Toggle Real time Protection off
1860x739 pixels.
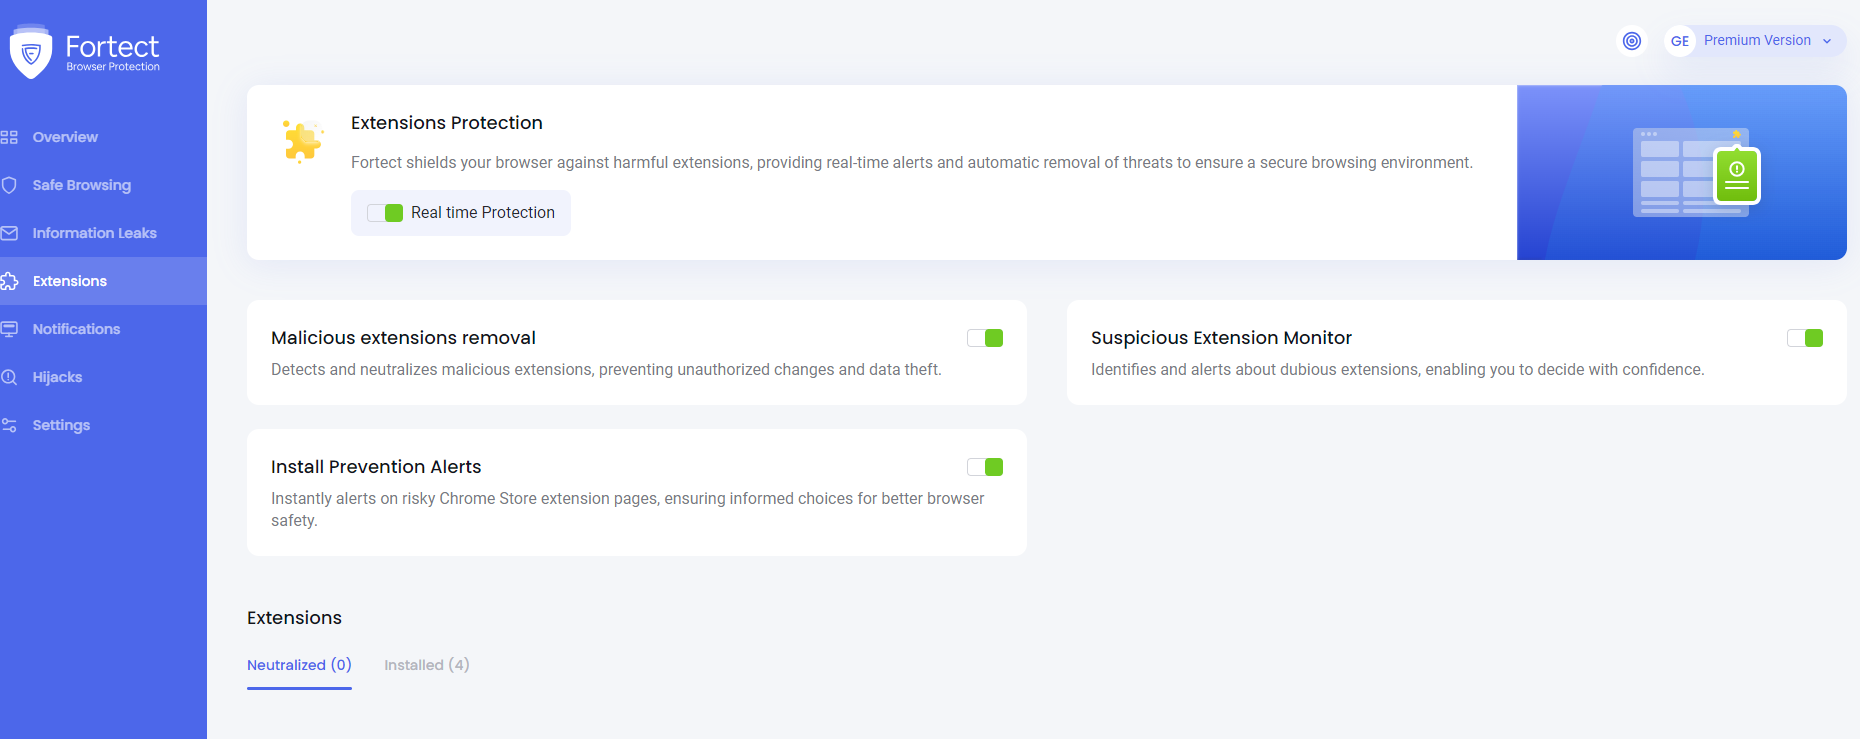385,212
